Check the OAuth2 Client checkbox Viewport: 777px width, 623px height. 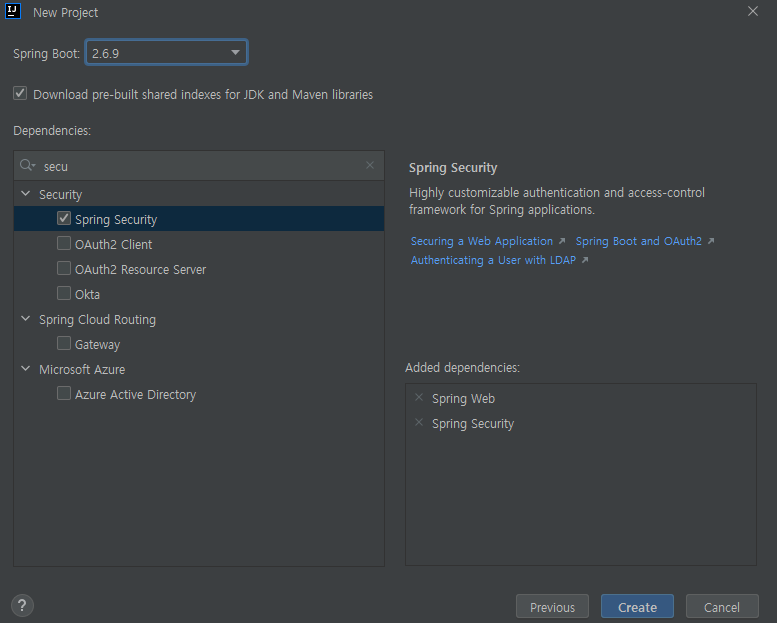pyautogui.click(x=64, y=243)
